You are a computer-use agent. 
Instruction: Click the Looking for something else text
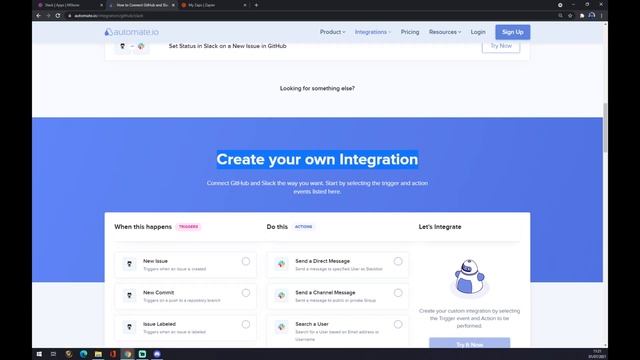pos(317,88)
